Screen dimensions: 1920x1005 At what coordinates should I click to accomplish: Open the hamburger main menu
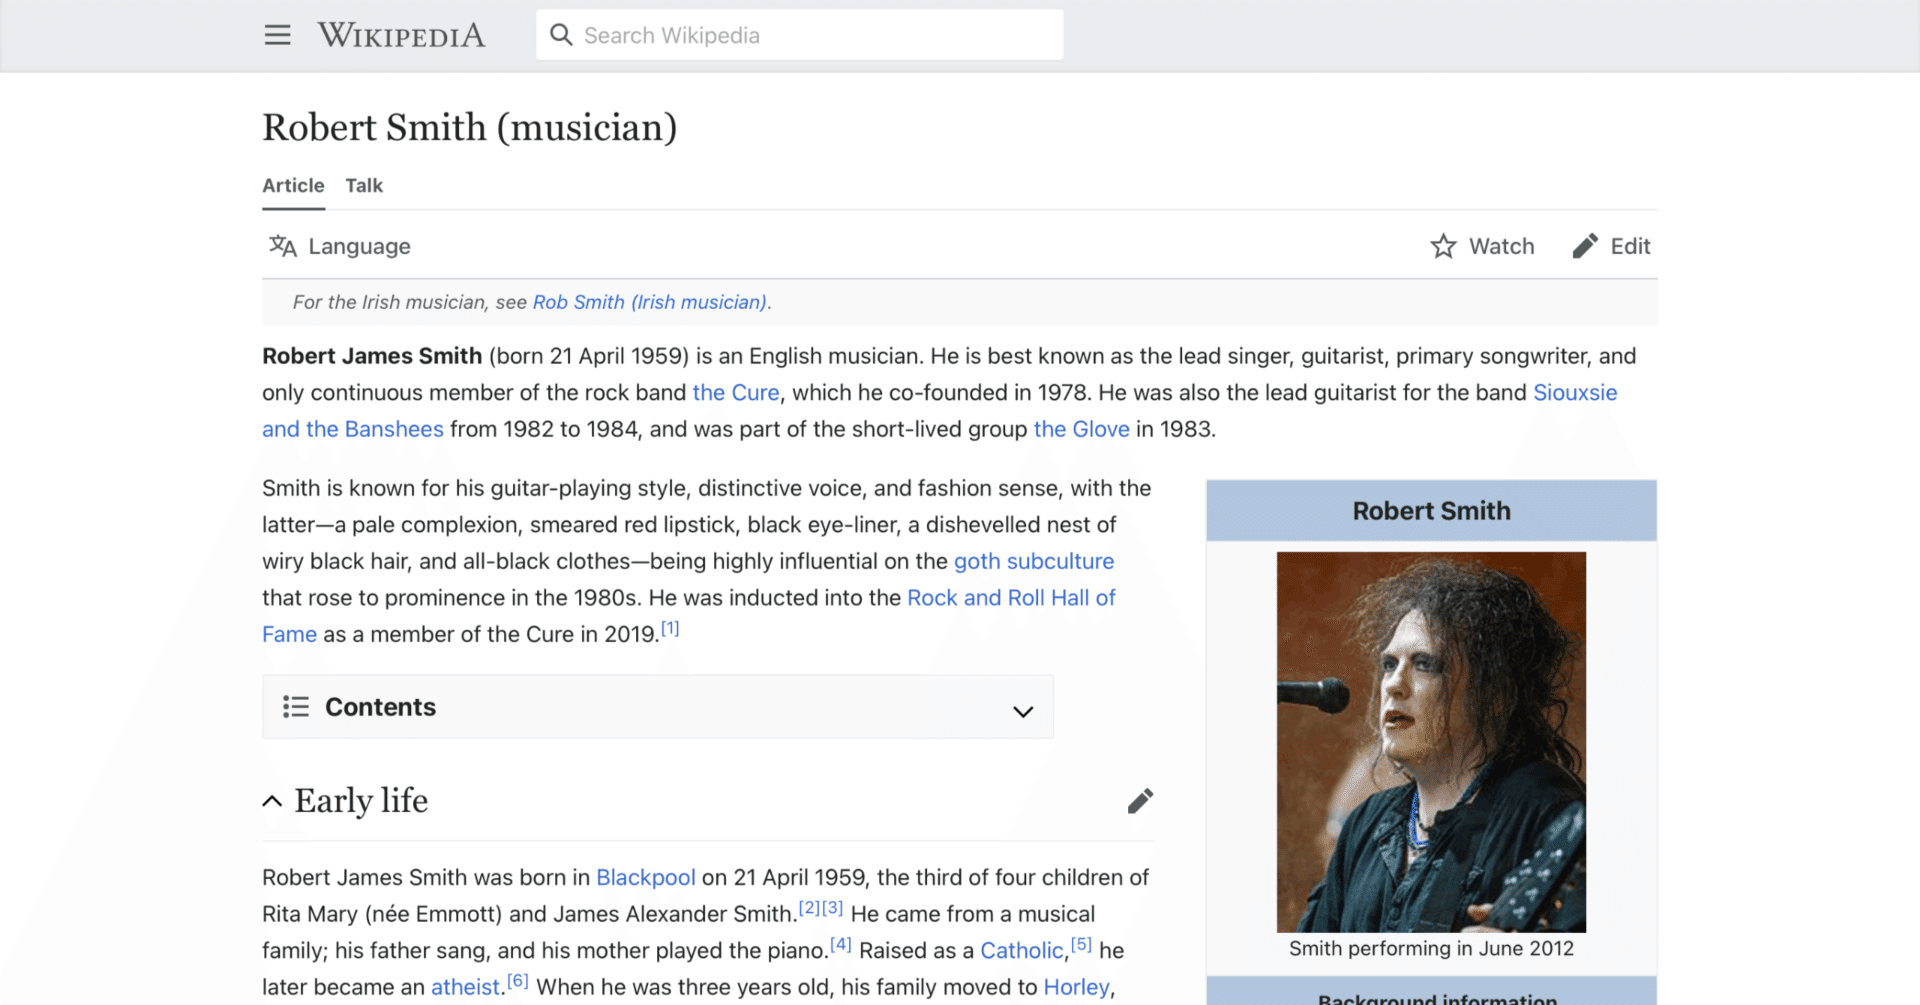click(277, 35)
